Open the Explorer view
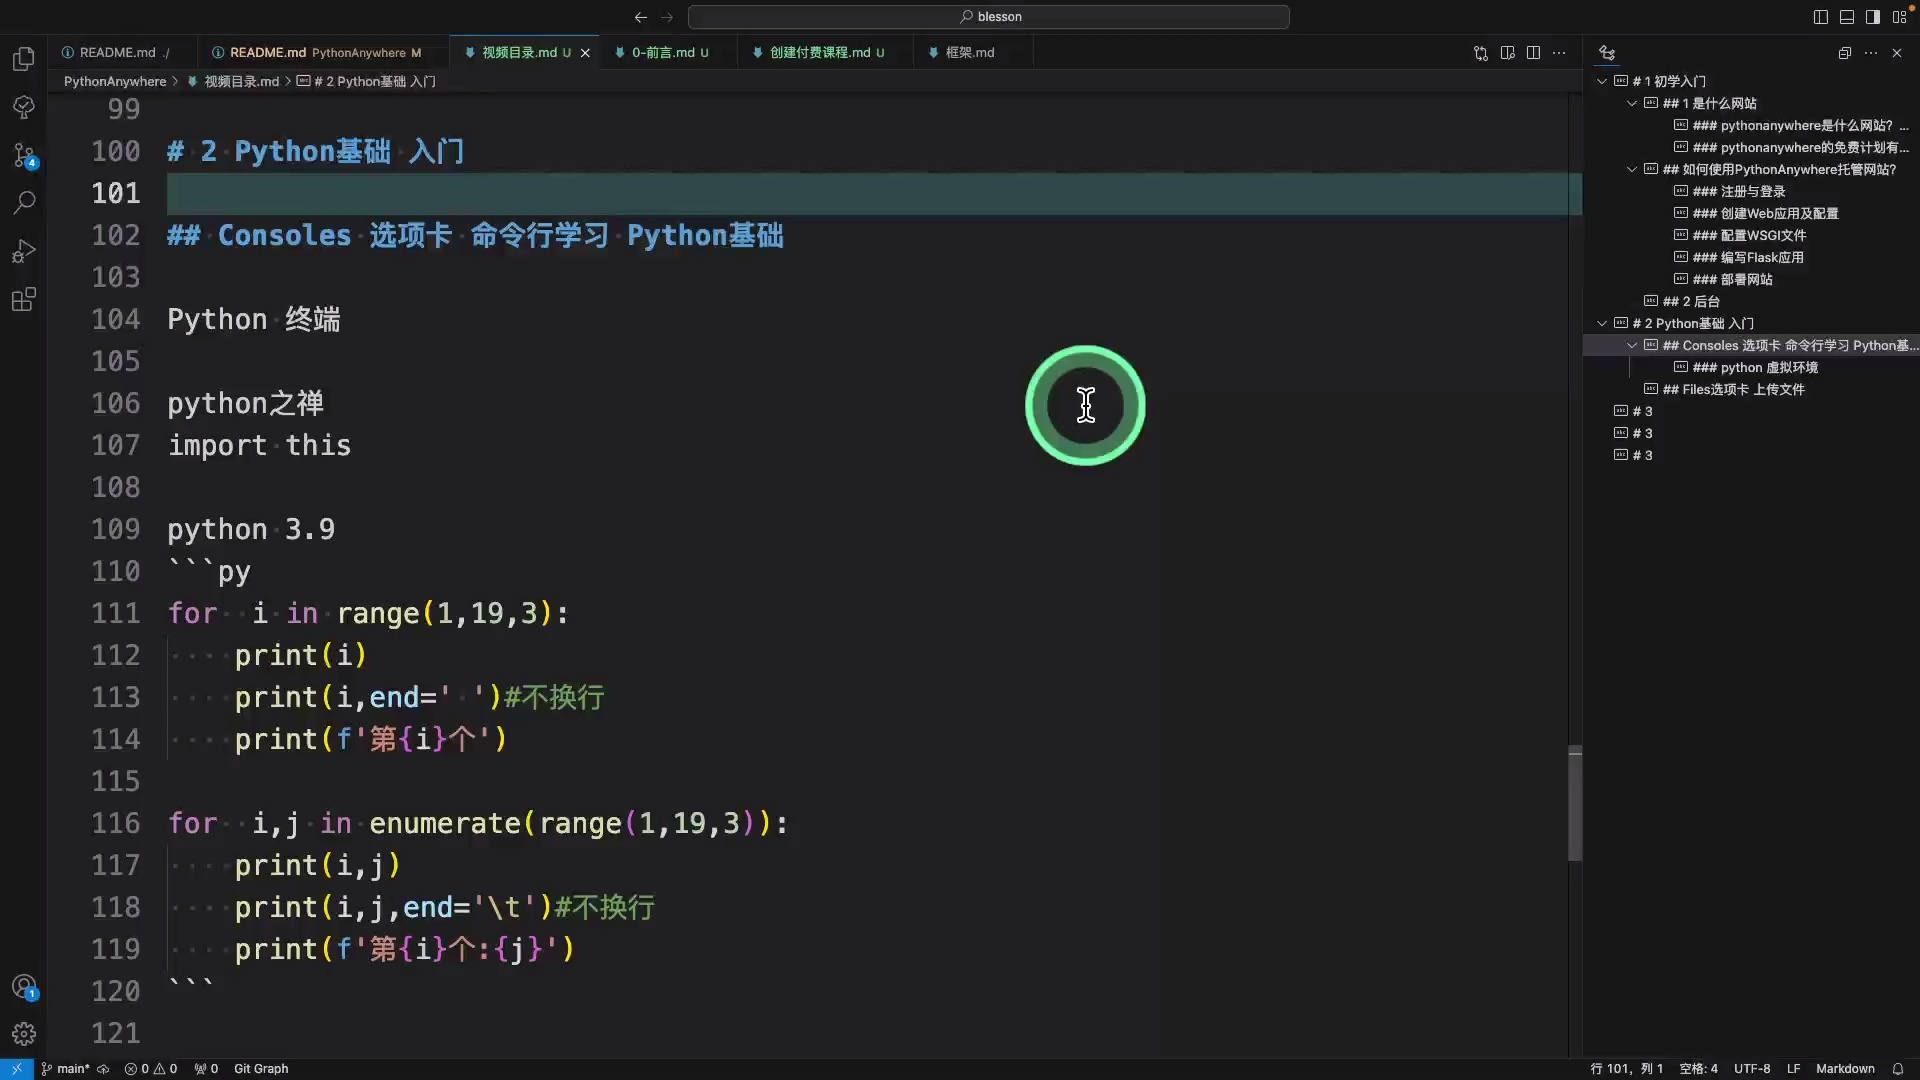The width and height of the screenshot is (1920, 1080). [23, 60]
